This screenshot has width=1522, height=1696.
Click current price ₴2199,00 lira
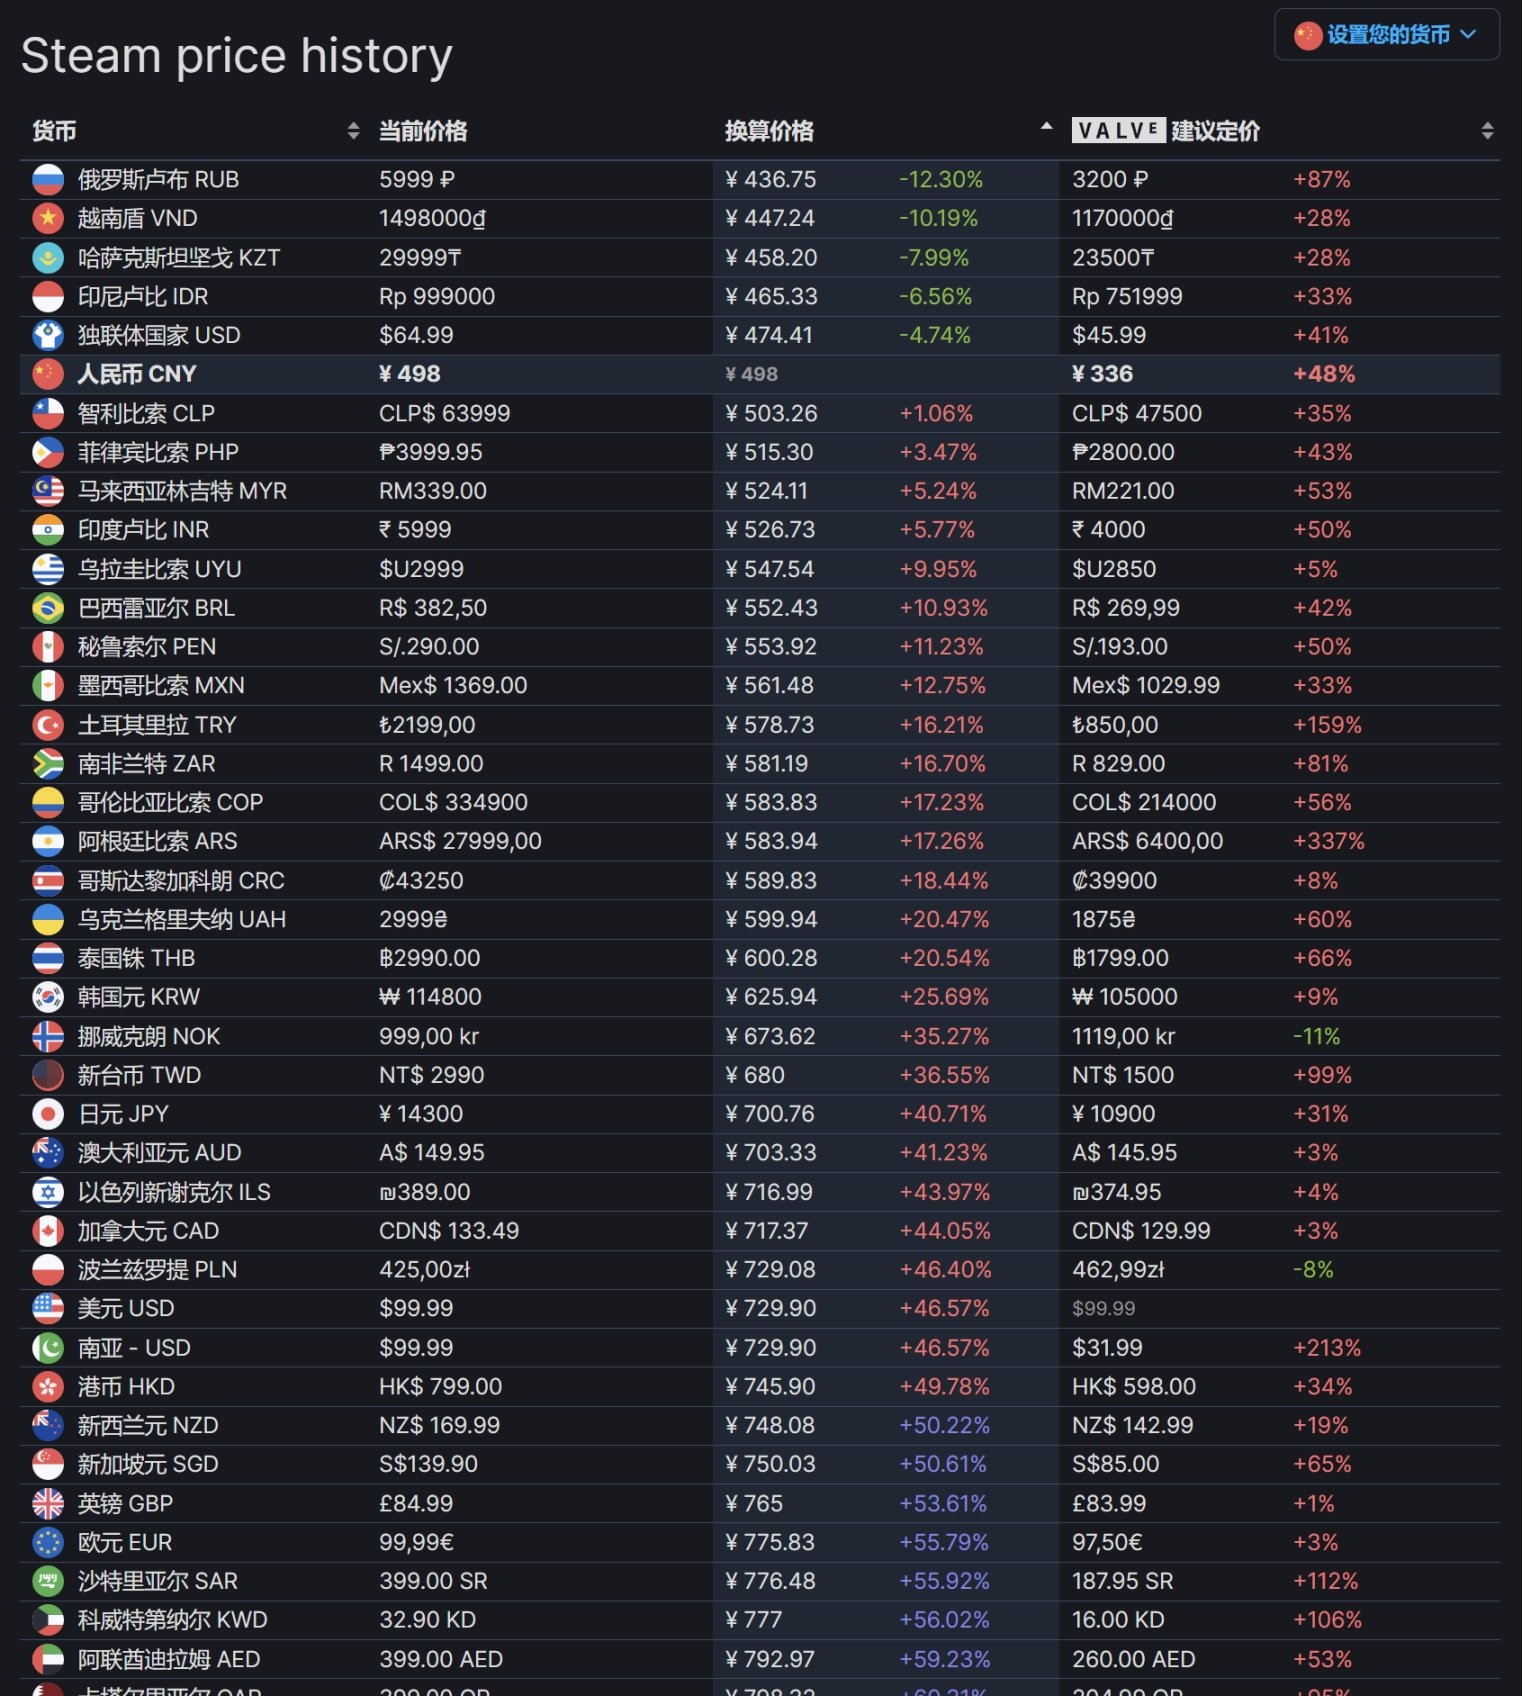[427, 725]
